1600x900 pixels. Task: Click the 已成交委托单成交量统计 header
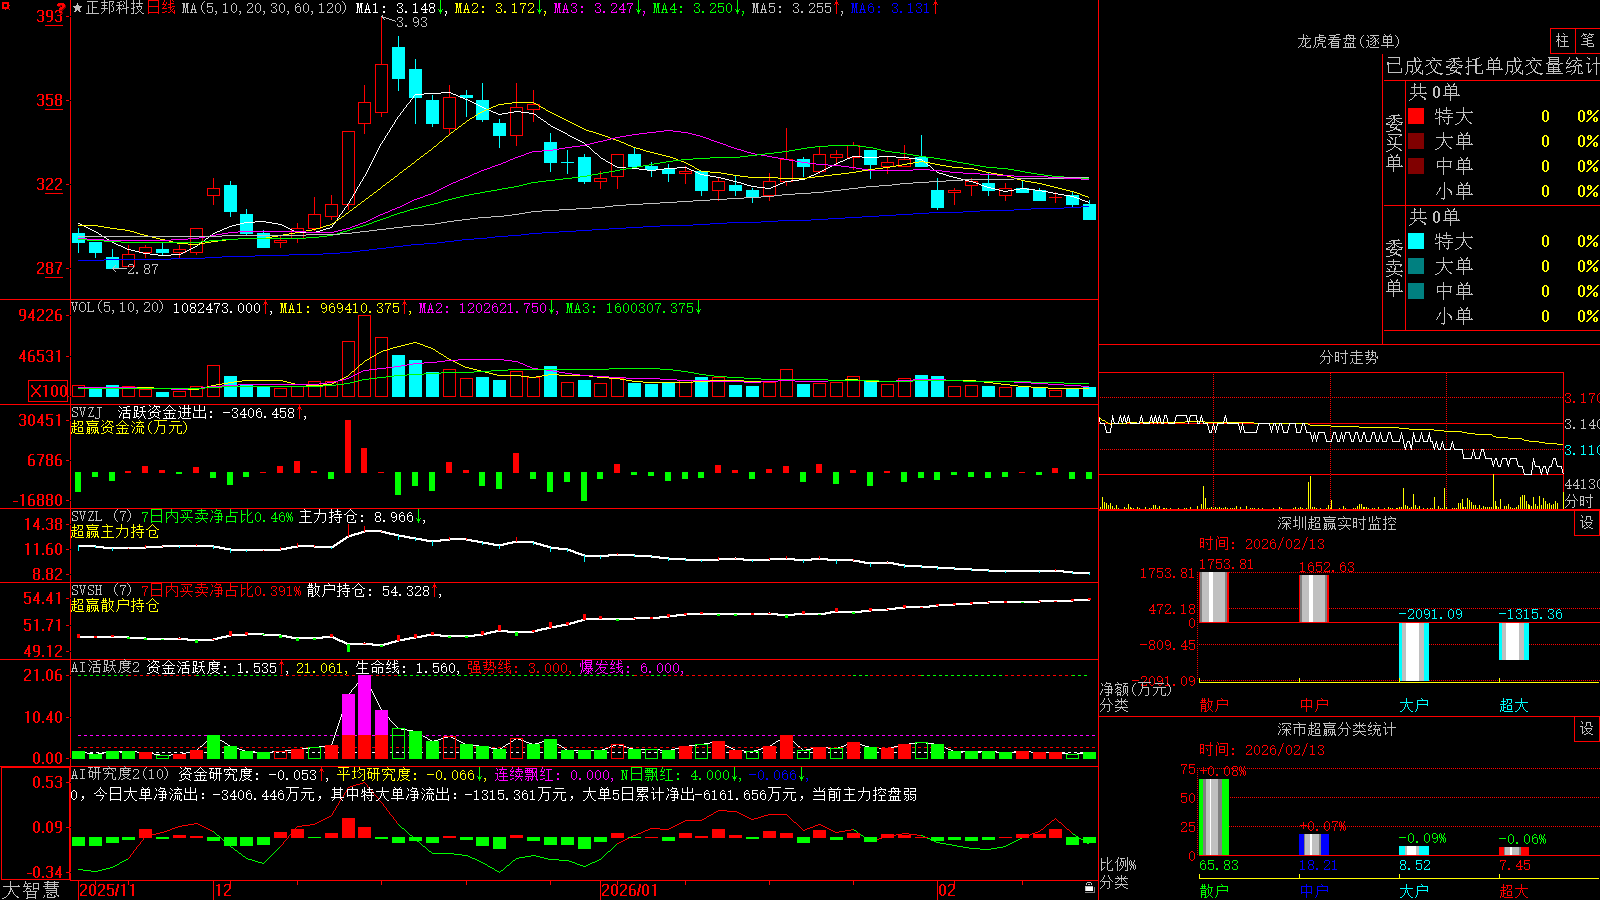point(1492,66)
